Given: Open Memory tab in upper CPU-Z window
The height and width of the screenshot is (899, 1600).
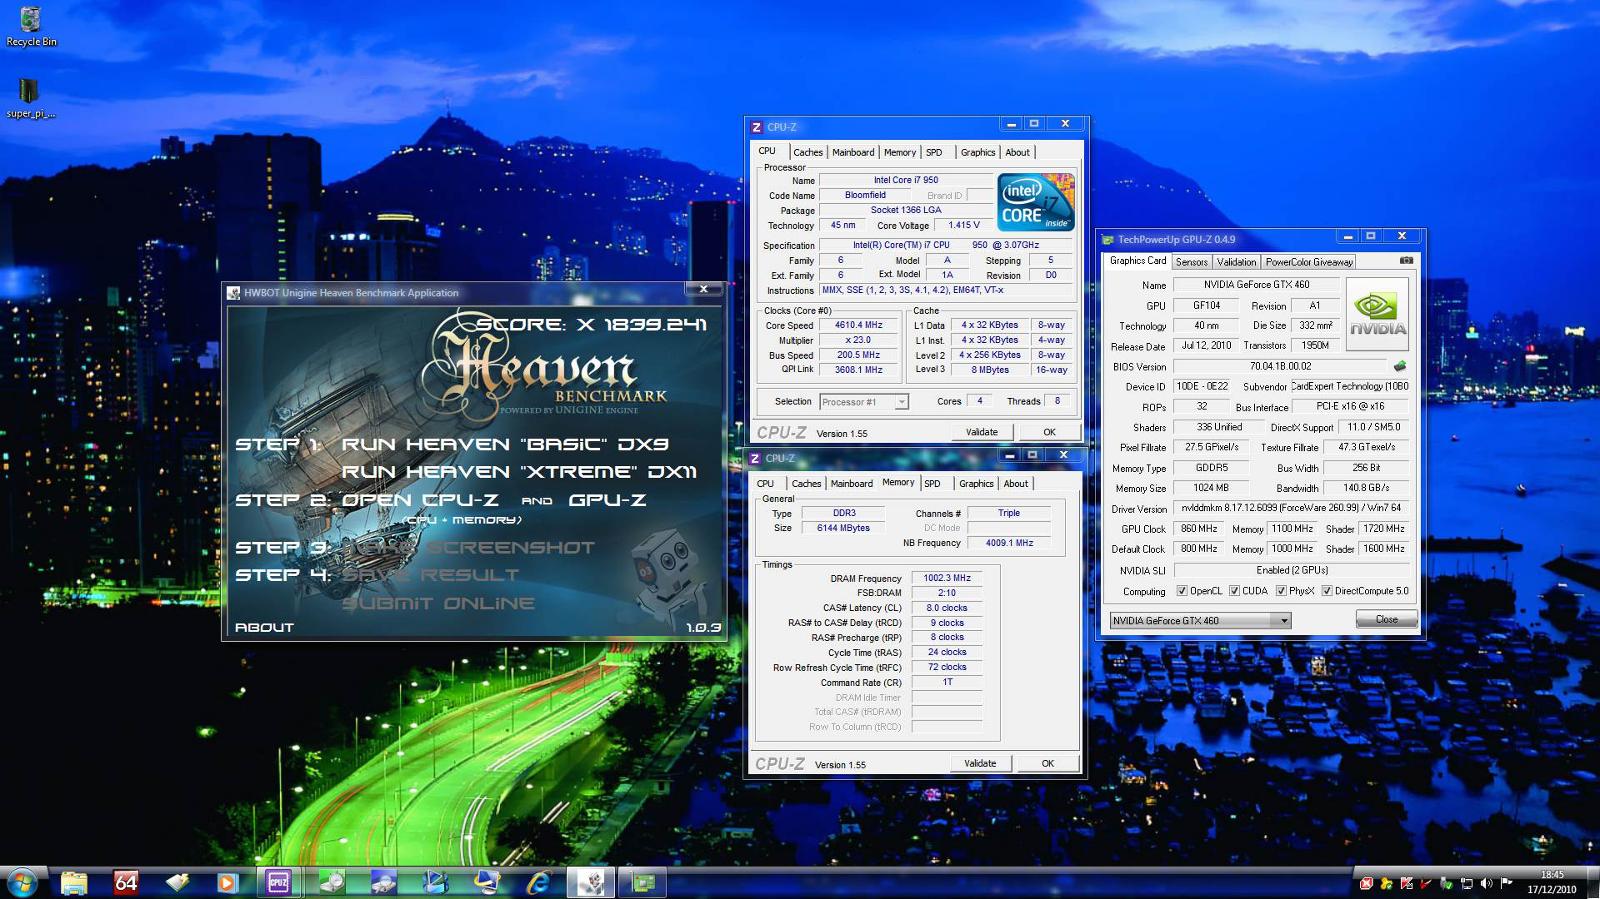Looking at the screenshot, I should [x=900, y=152].
